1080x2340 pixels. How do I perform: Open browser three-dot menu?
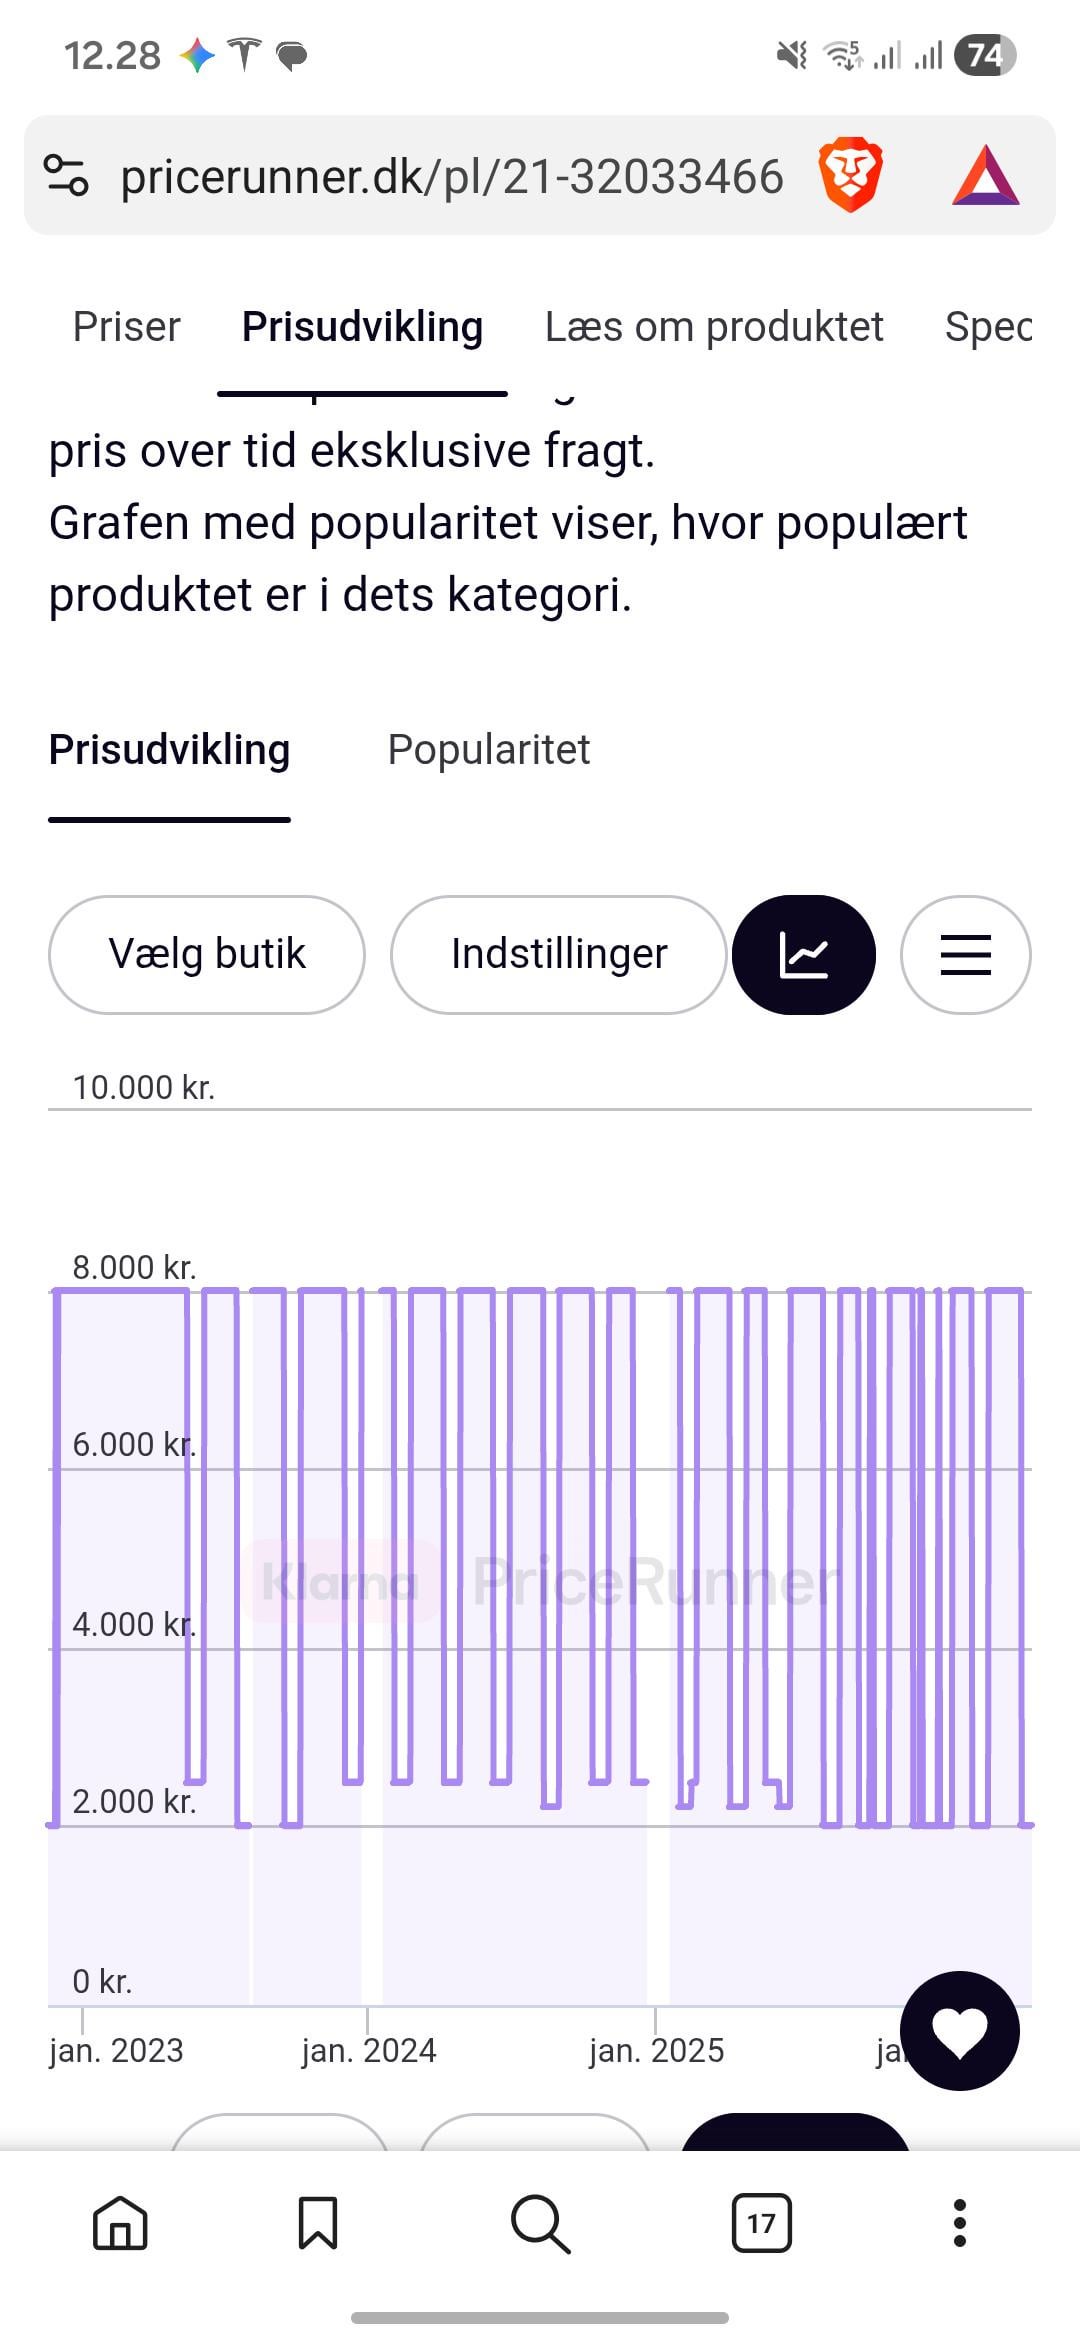[x=959, y=2223]
